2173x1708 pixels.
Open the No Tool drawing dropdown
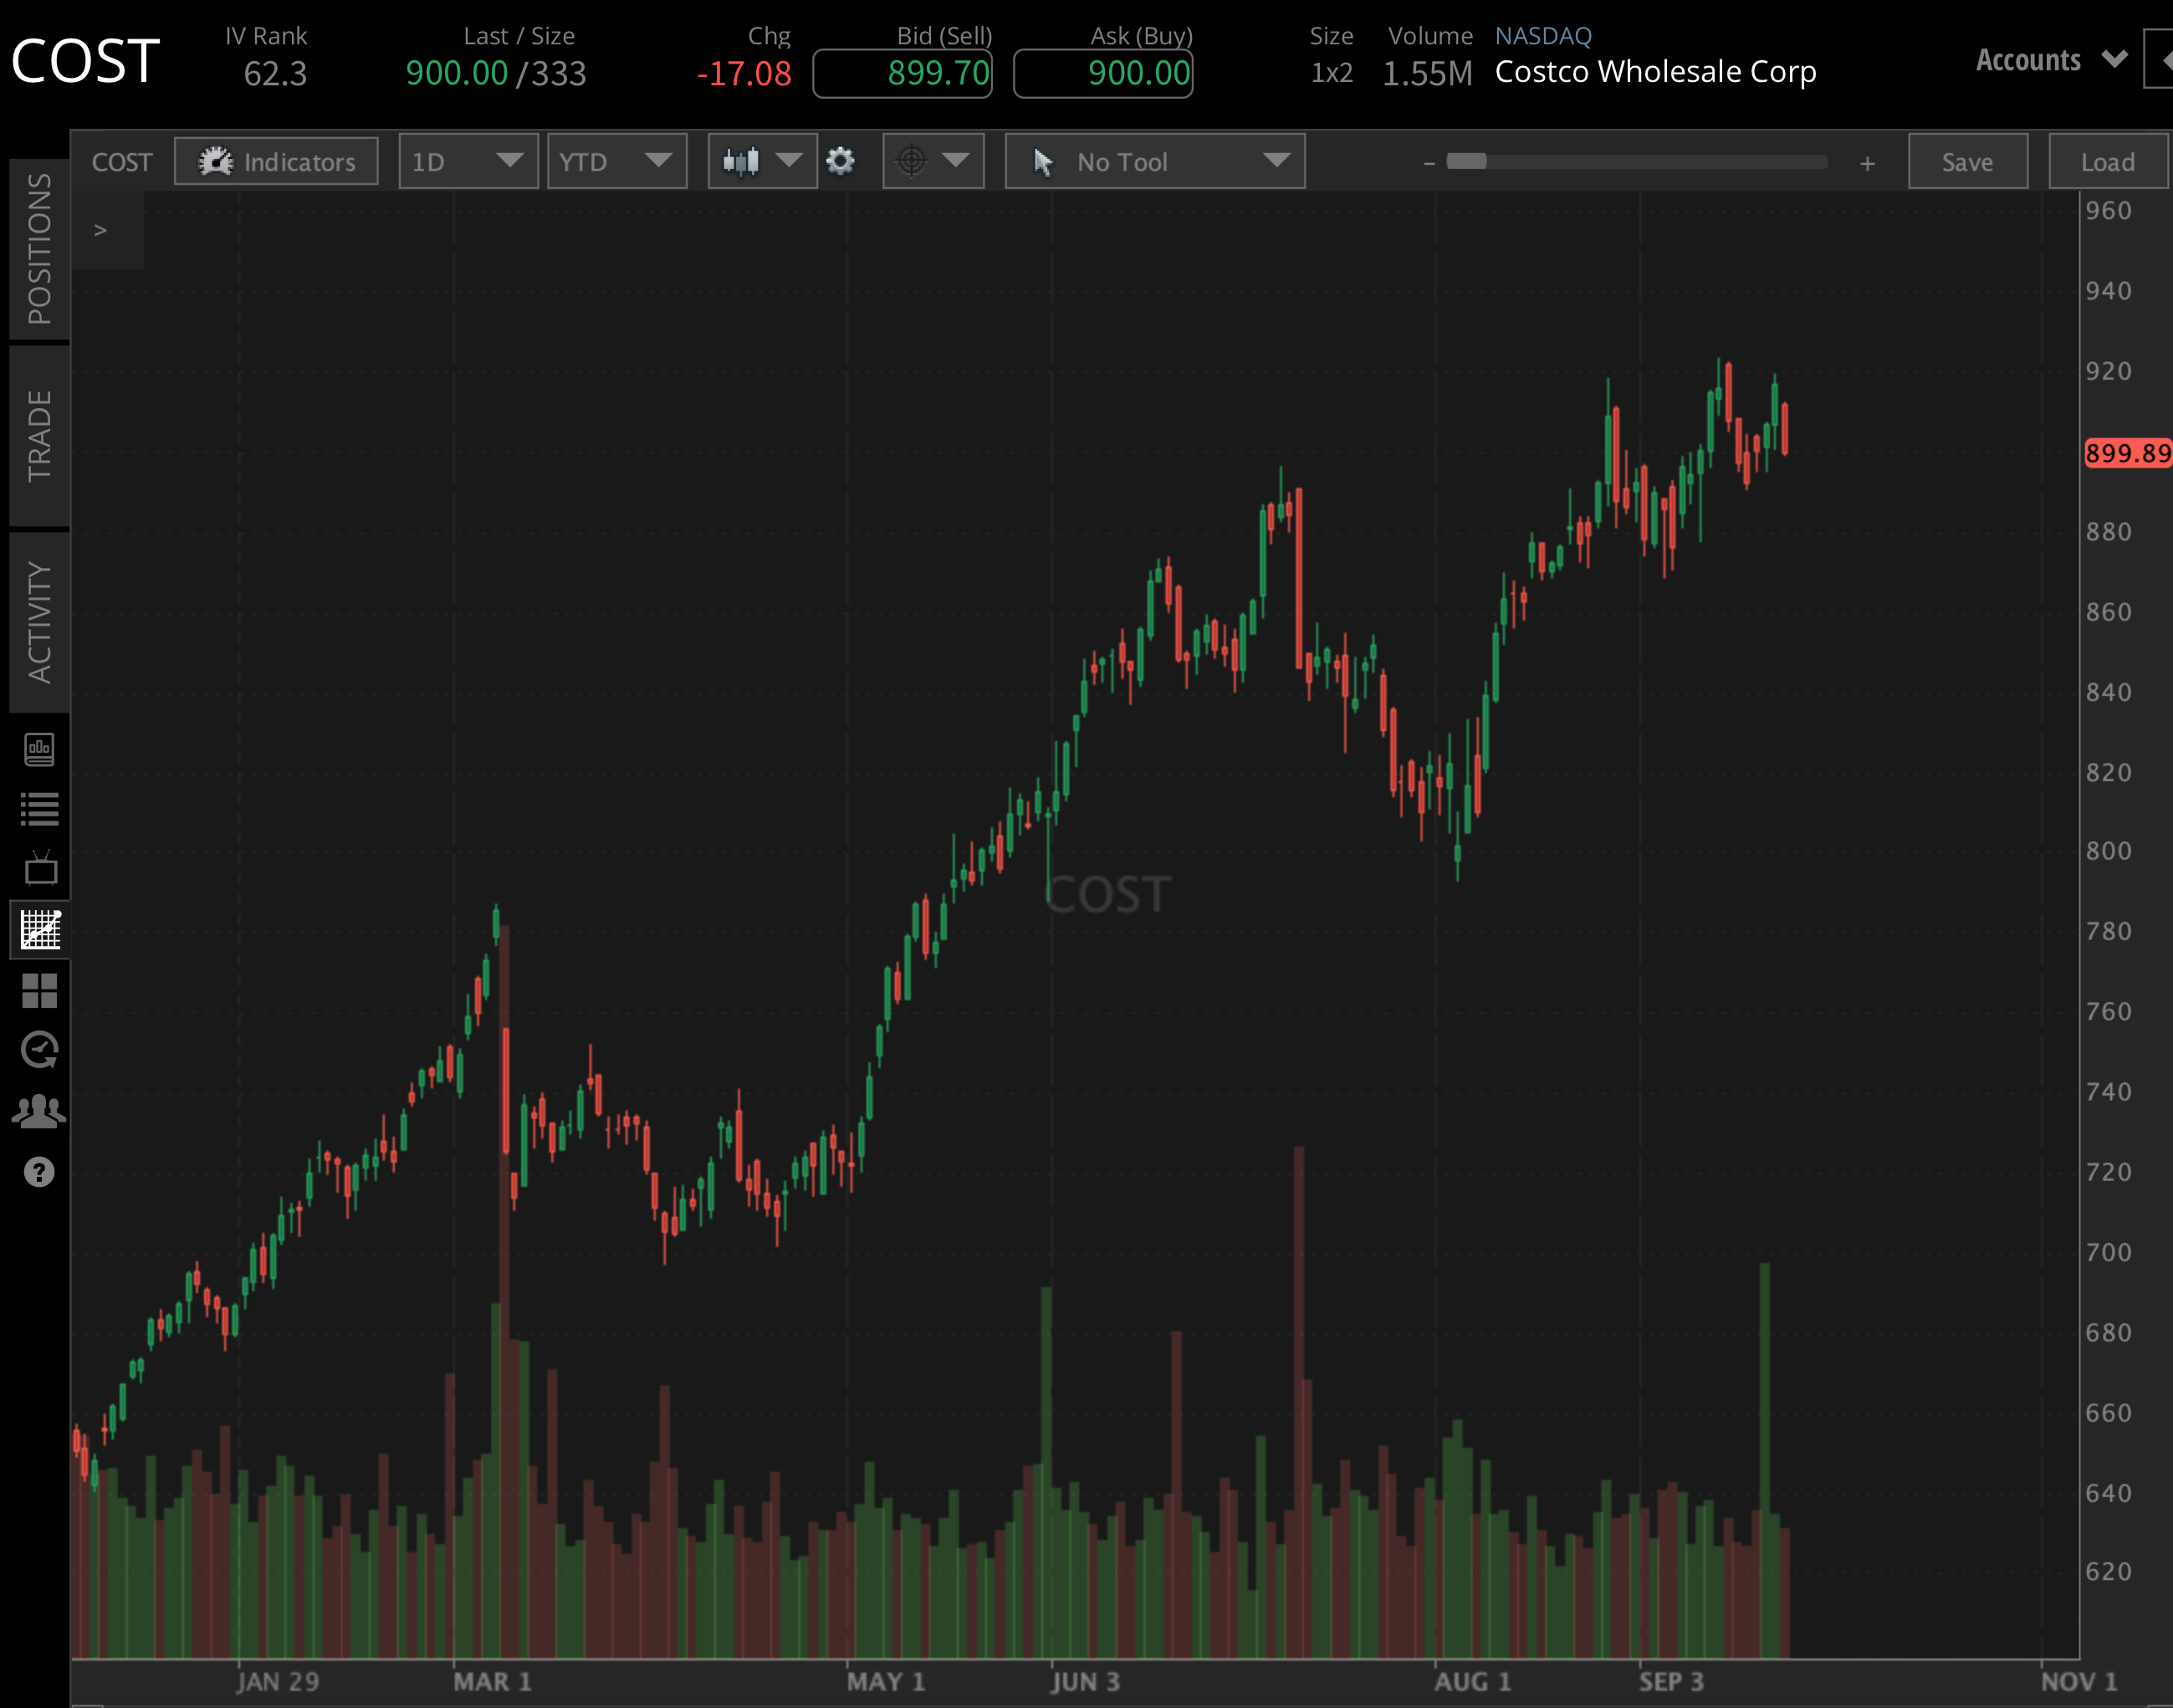1153,160
